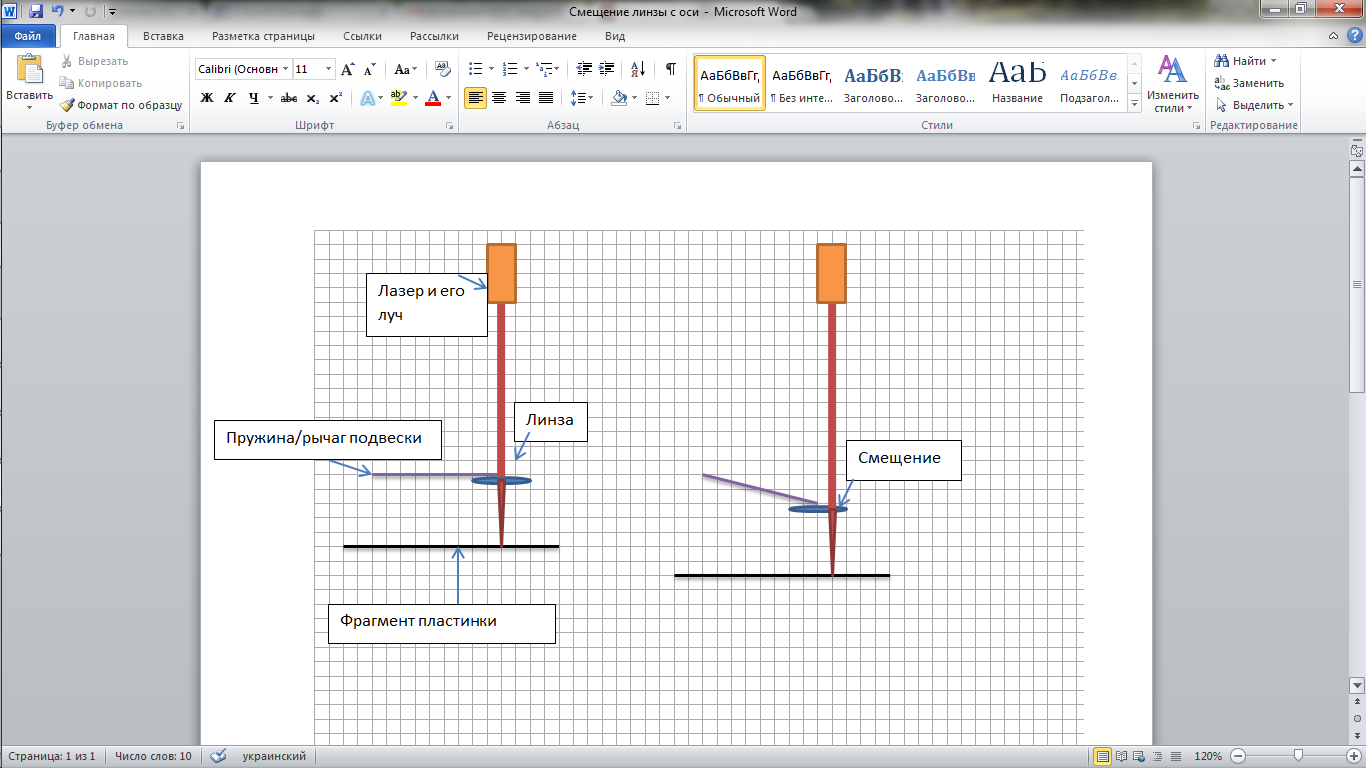Click Multilevel list icon
This screenshot has width=1366, height=768.
544,69
